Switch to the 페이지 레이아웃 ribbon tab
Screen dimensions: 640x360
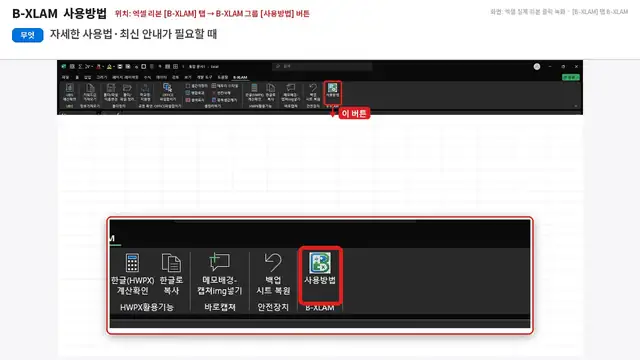(125, 77)
